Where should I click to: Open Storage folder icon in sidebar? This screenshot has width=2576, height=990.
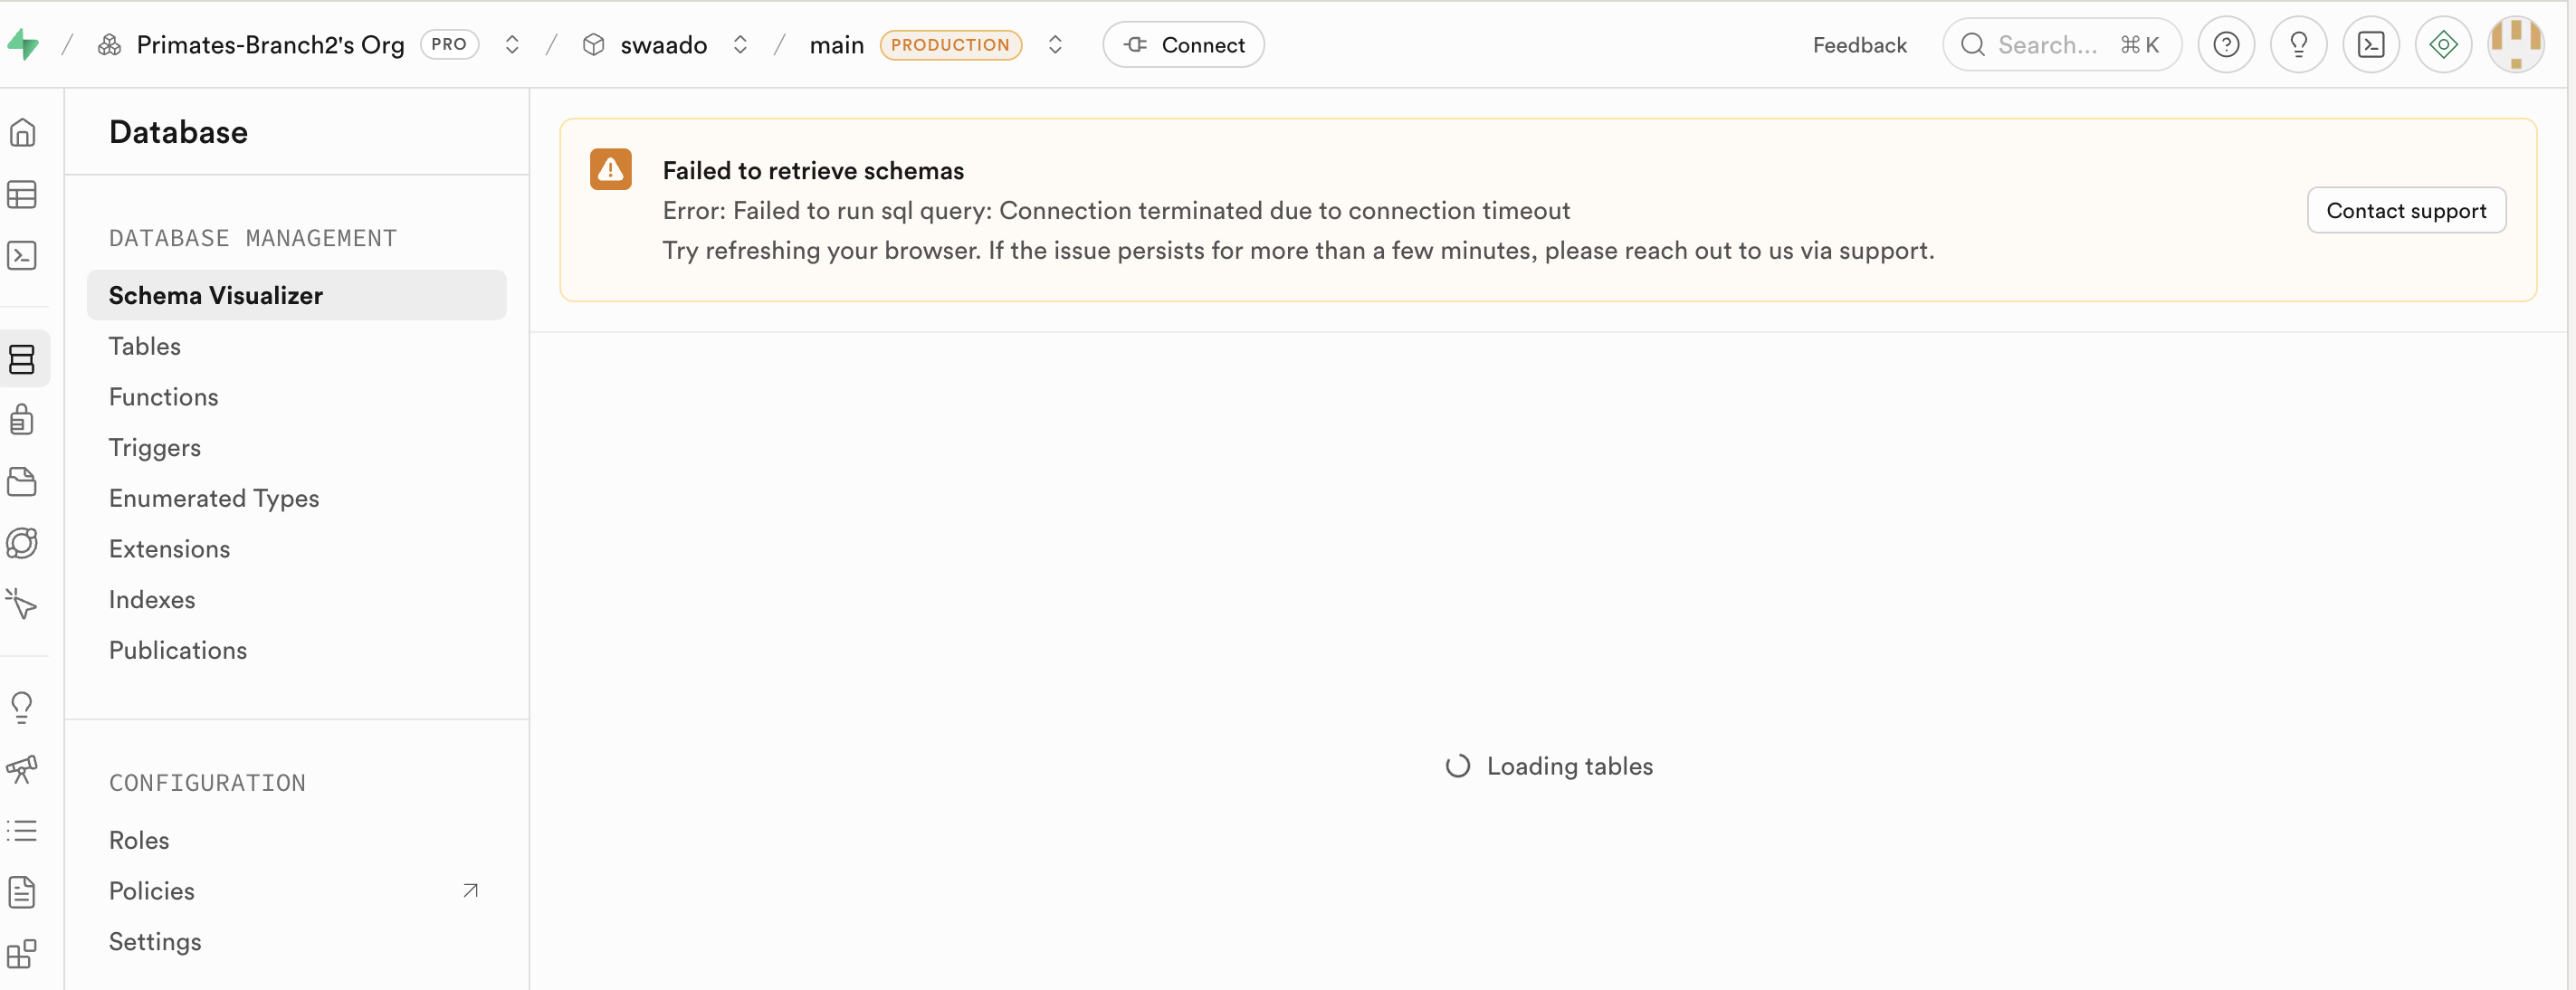(22, 482)
